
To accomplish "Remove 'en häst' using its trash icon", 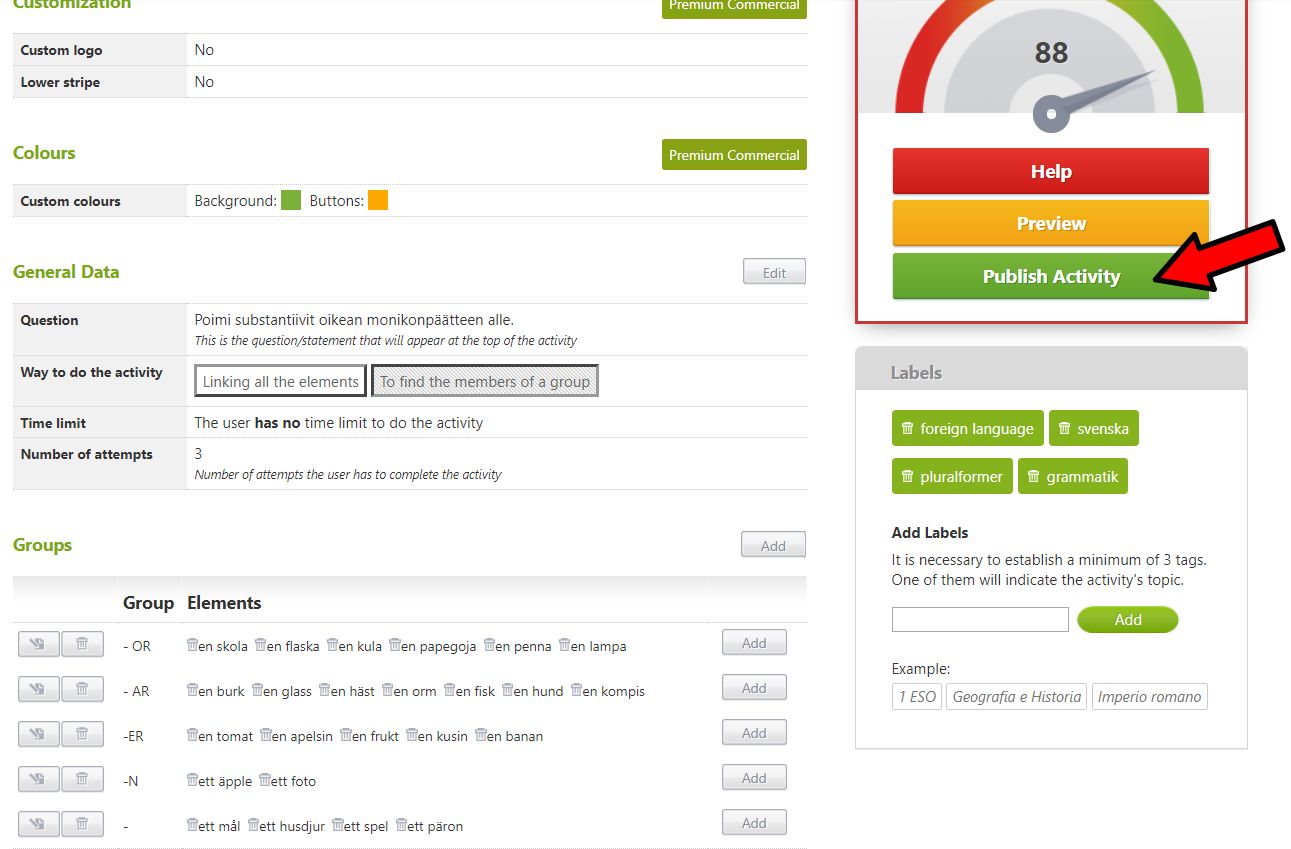I will tap(325, 690).
